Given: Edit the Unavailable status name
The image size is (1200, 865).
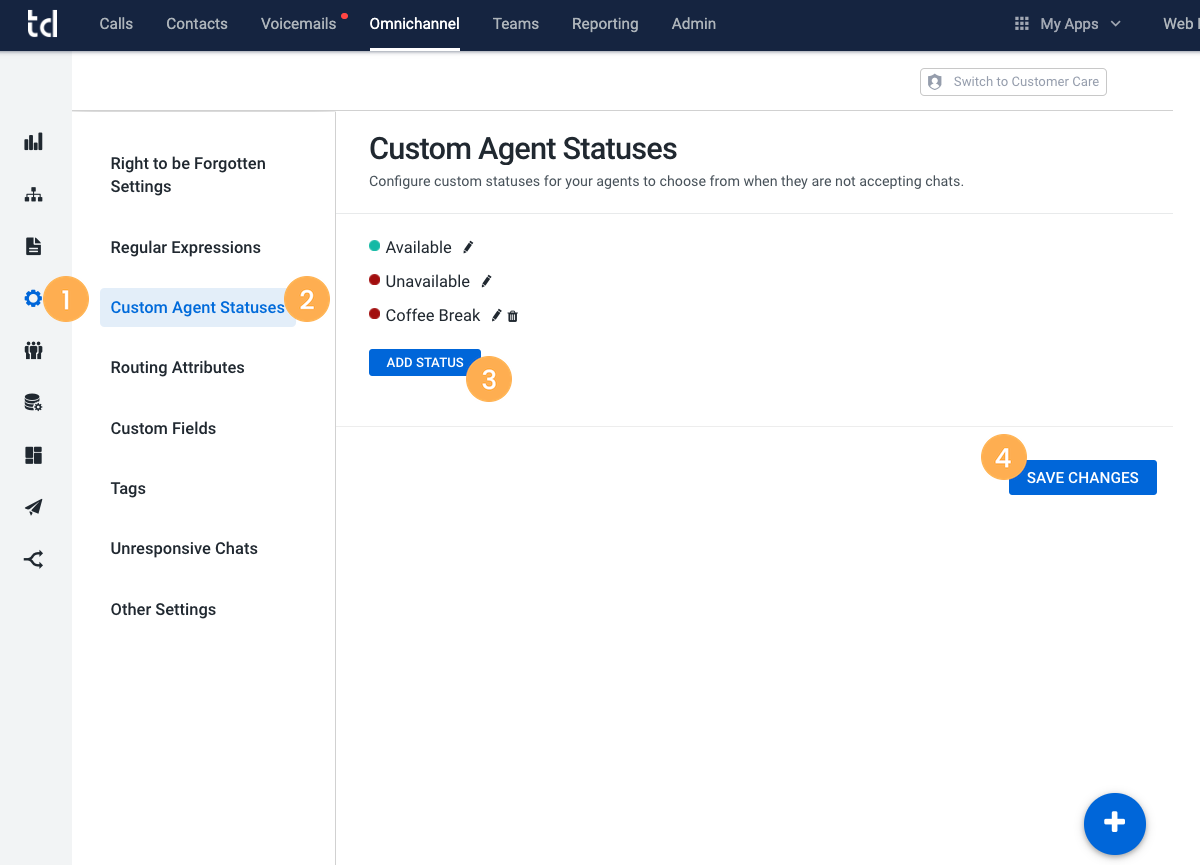Looking at the screenshot, I should [486, 281].
